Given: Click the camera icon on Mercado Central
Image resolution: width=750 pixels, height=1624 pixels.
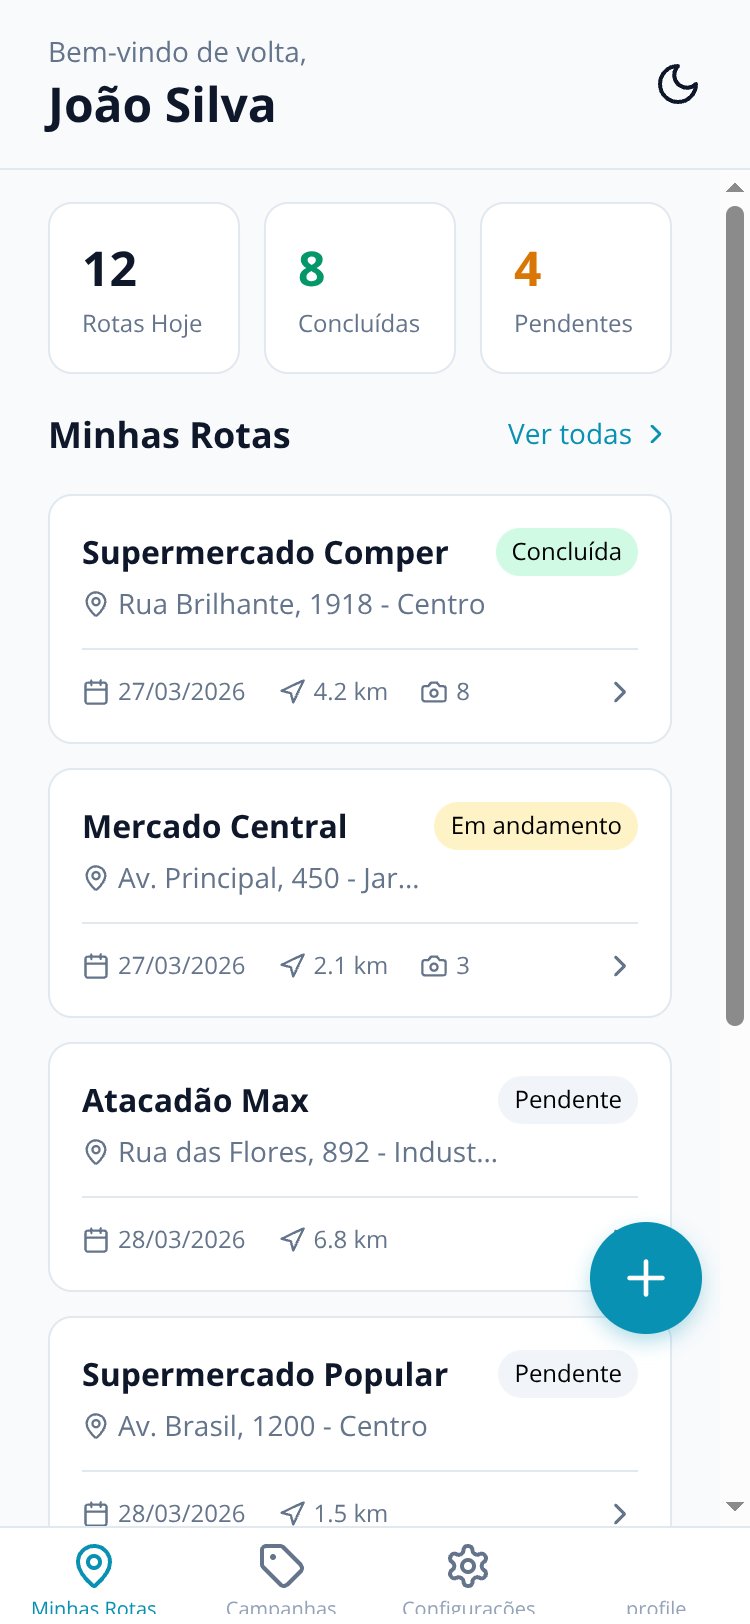Looking at the screenshot, I should pos(434,966).
